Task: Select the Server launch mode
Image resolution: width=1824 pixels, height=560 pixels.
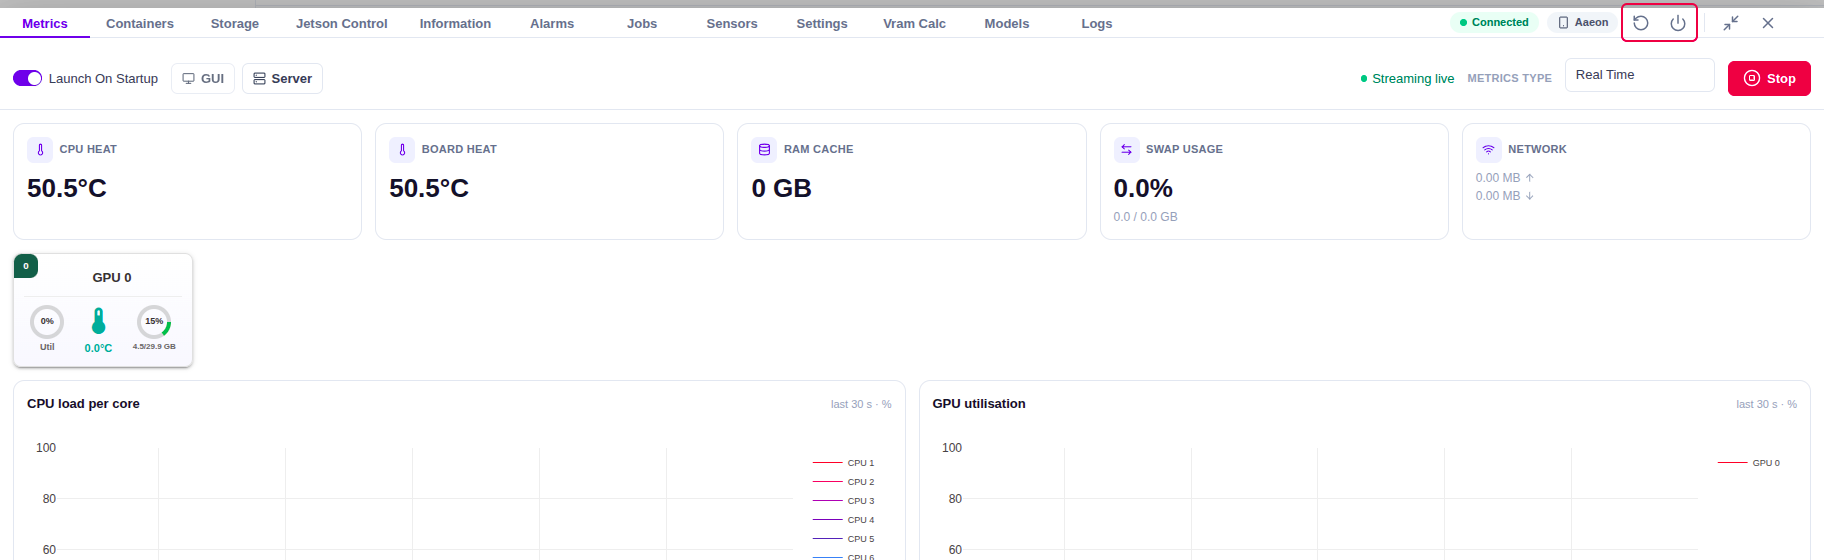Action: 282,78
